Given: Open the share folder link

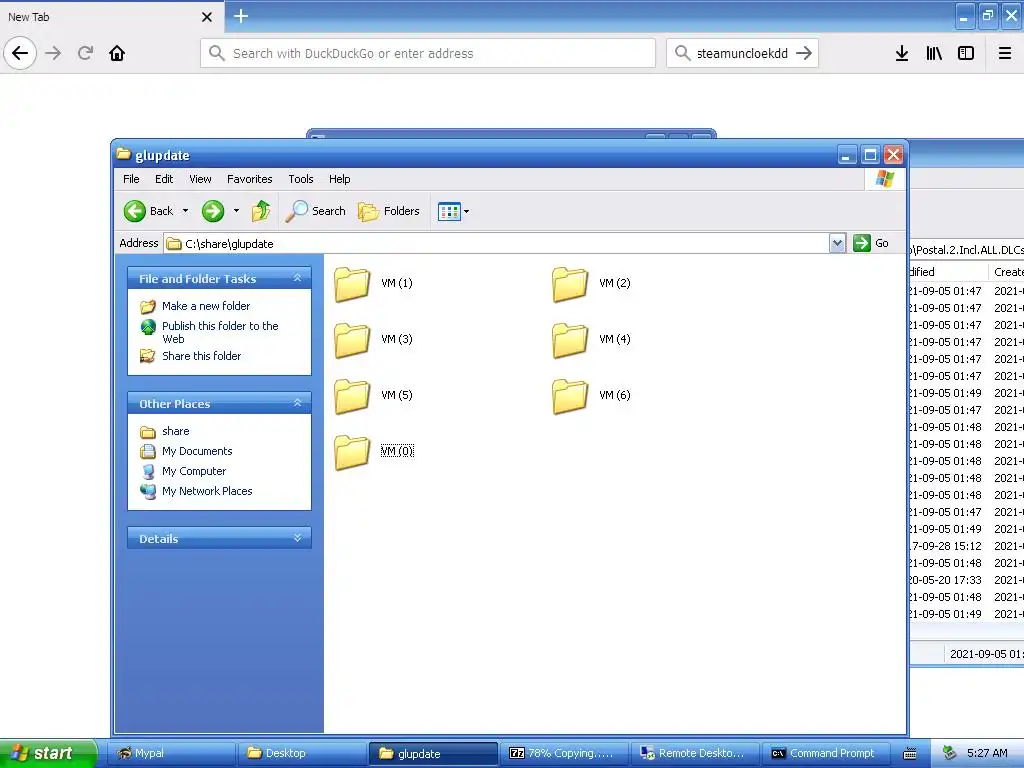Looking at the screenshot, I should 175,431.
